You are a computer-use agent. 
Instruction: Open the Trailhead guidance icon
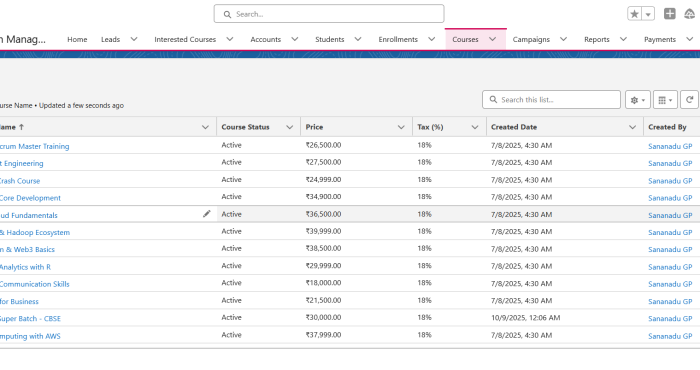(690, 14)
